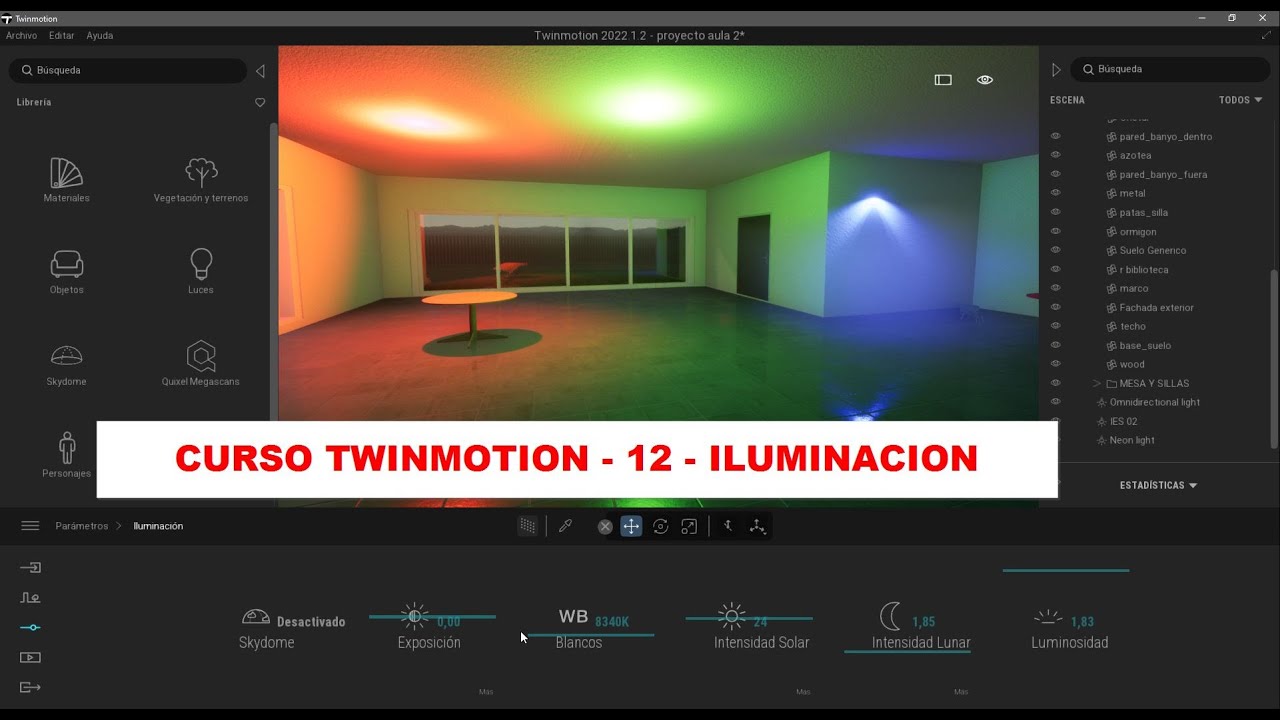Viewport: 1280px width, 720px height.
Task: Collapse the right scene panel arrow
Action: tap(1056, 70)
